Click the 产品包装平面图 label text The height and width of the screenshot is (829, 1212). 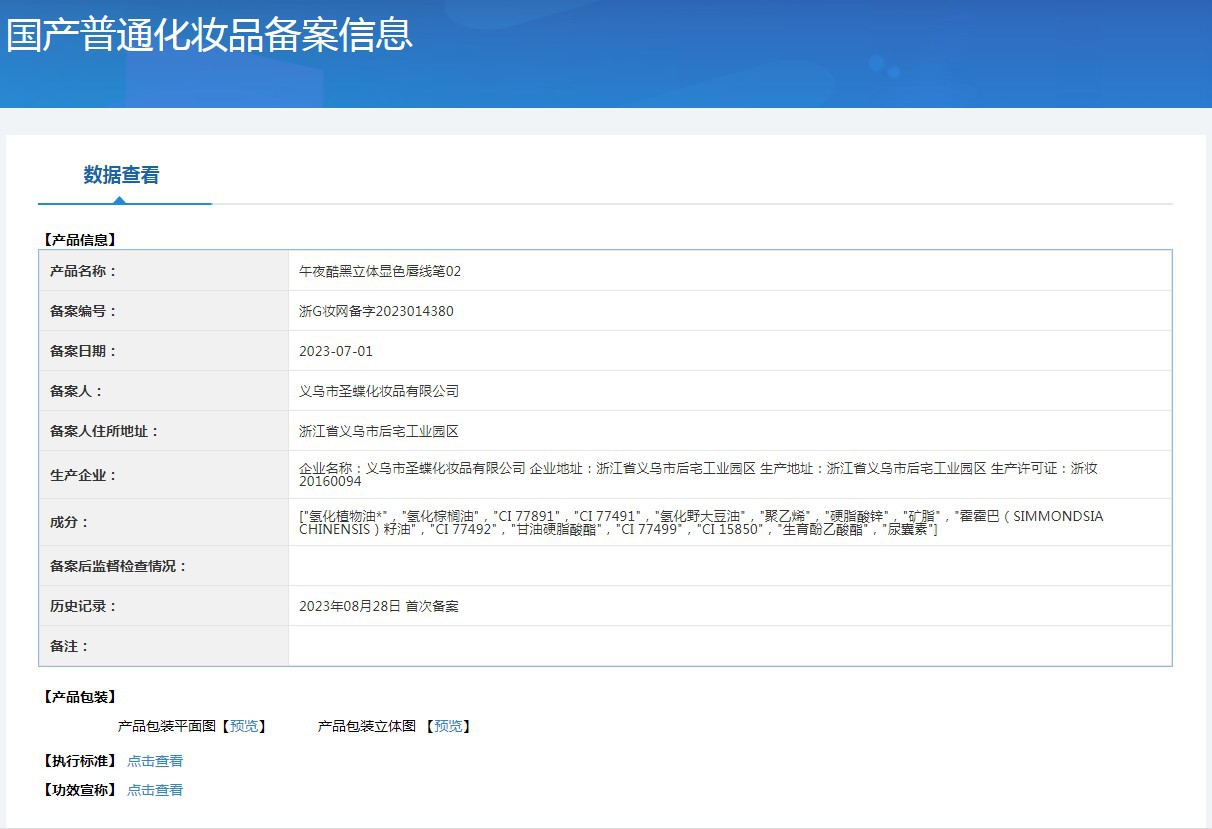coord(167,726)
